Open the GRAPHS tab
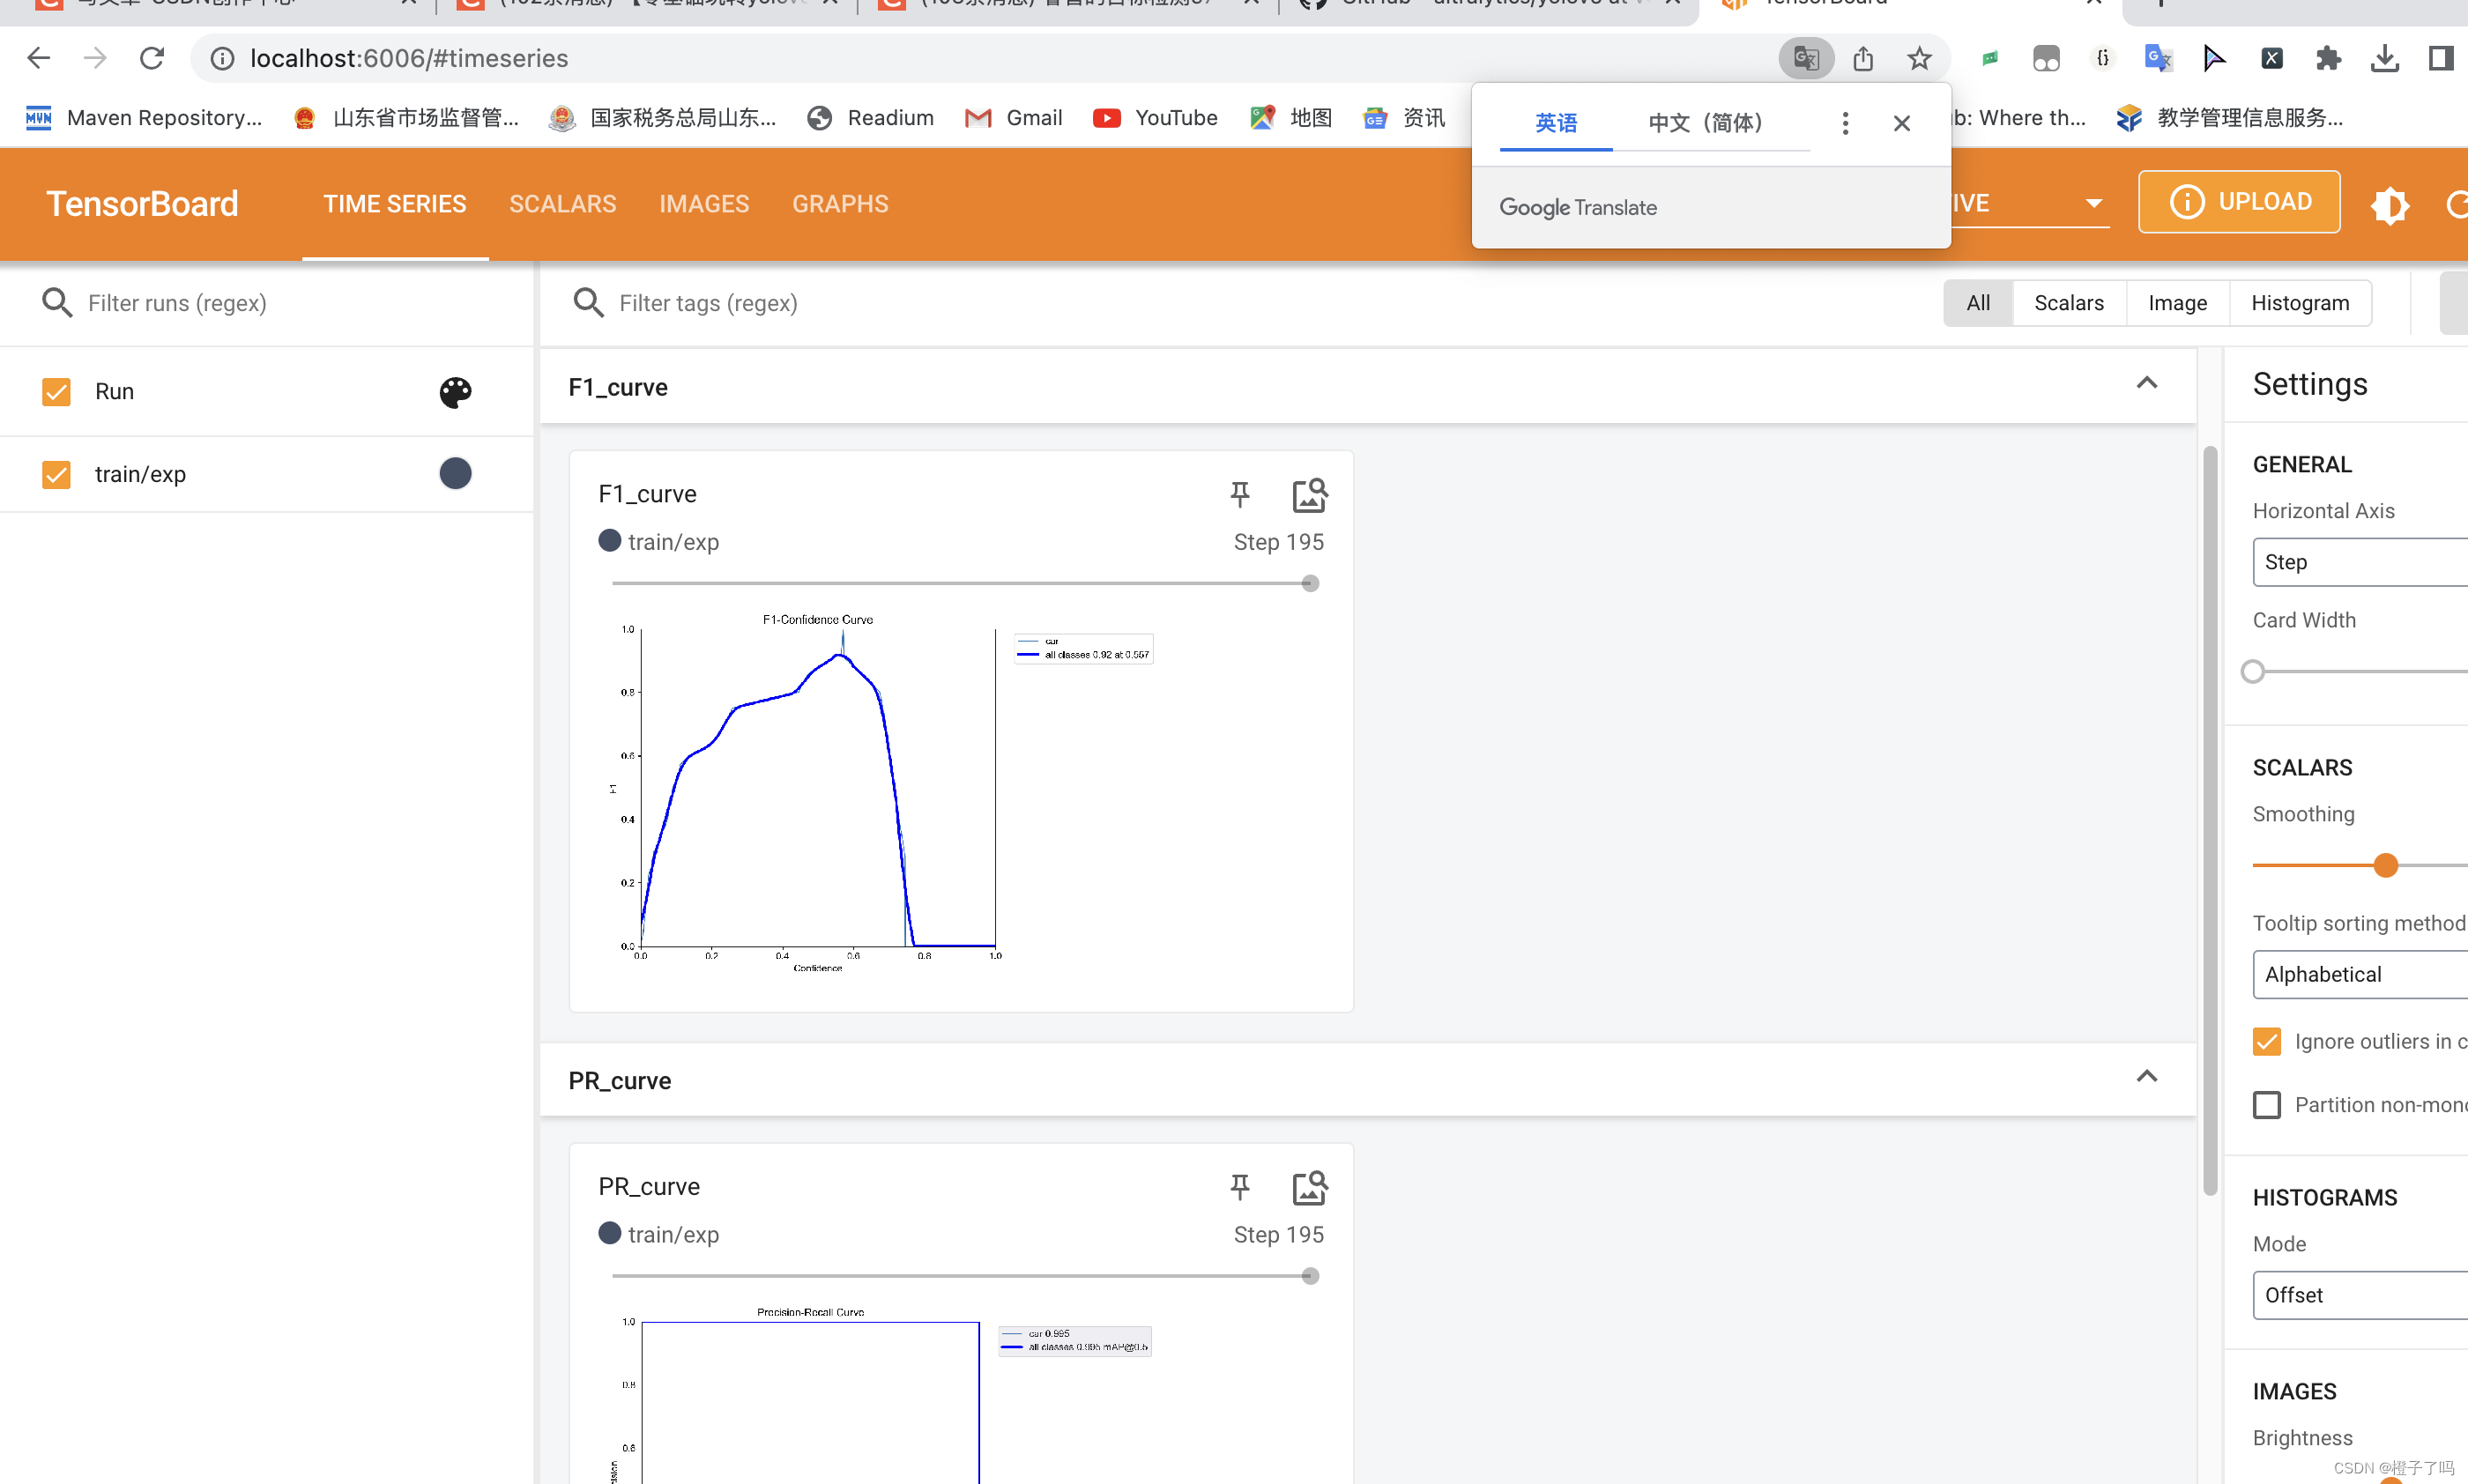The height and width of the screenshot is (1484, 2468). coord(840,204)
